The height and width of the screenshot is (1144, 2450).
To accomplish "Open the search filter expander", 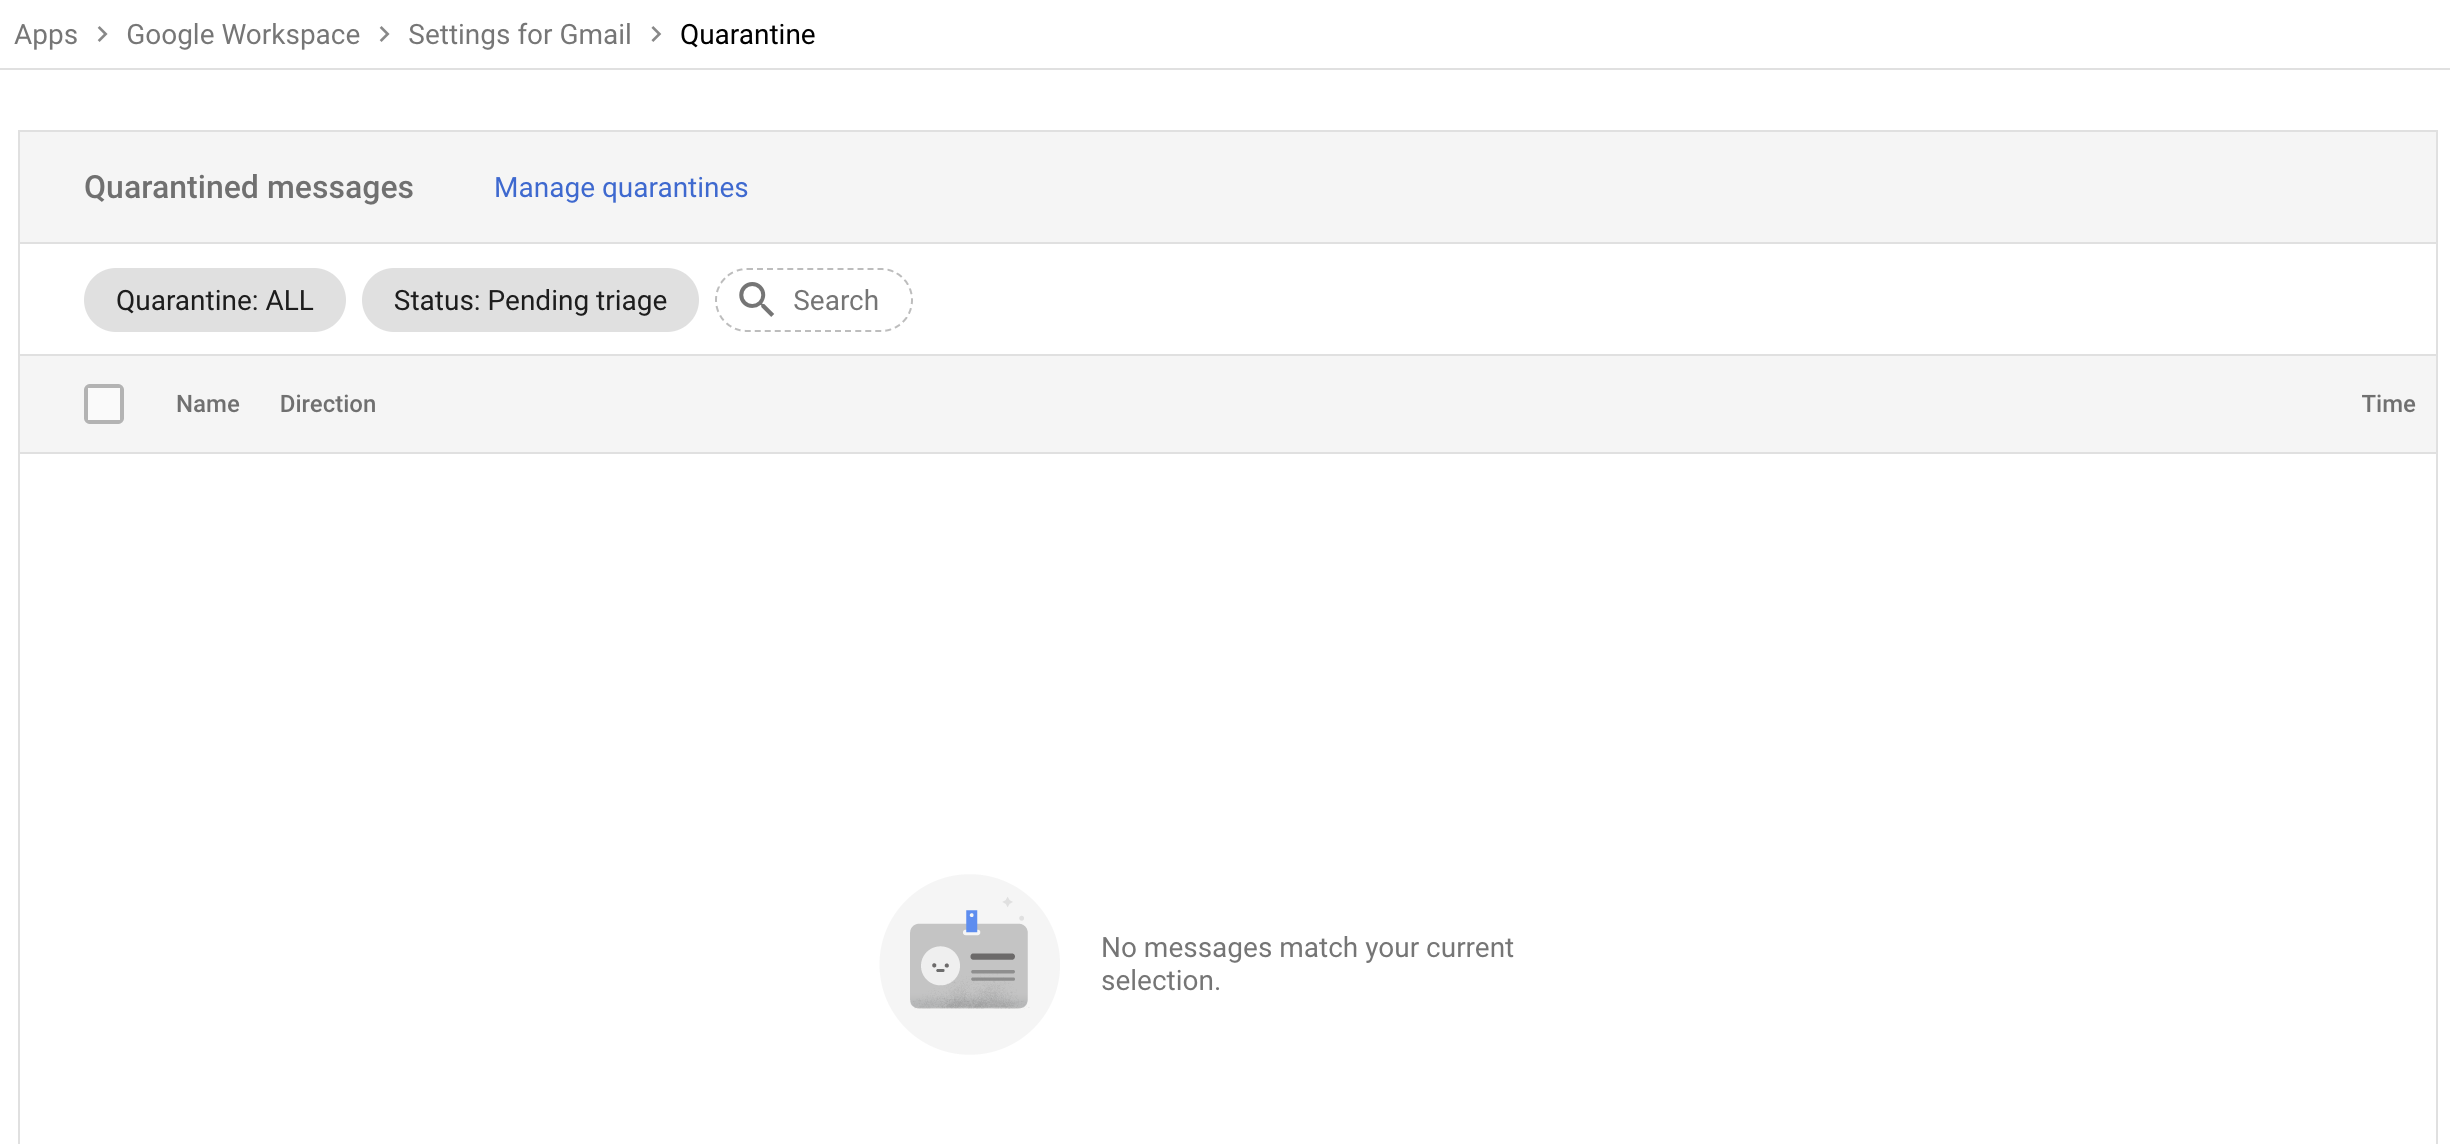I will pyautogui.click(x=814, y=300).
